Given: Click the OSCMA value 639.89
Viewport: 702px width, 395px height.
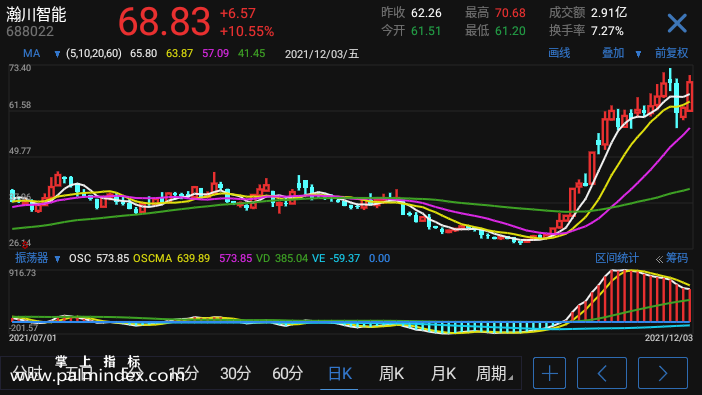Looking at the screenshot, I should point(193,258).
